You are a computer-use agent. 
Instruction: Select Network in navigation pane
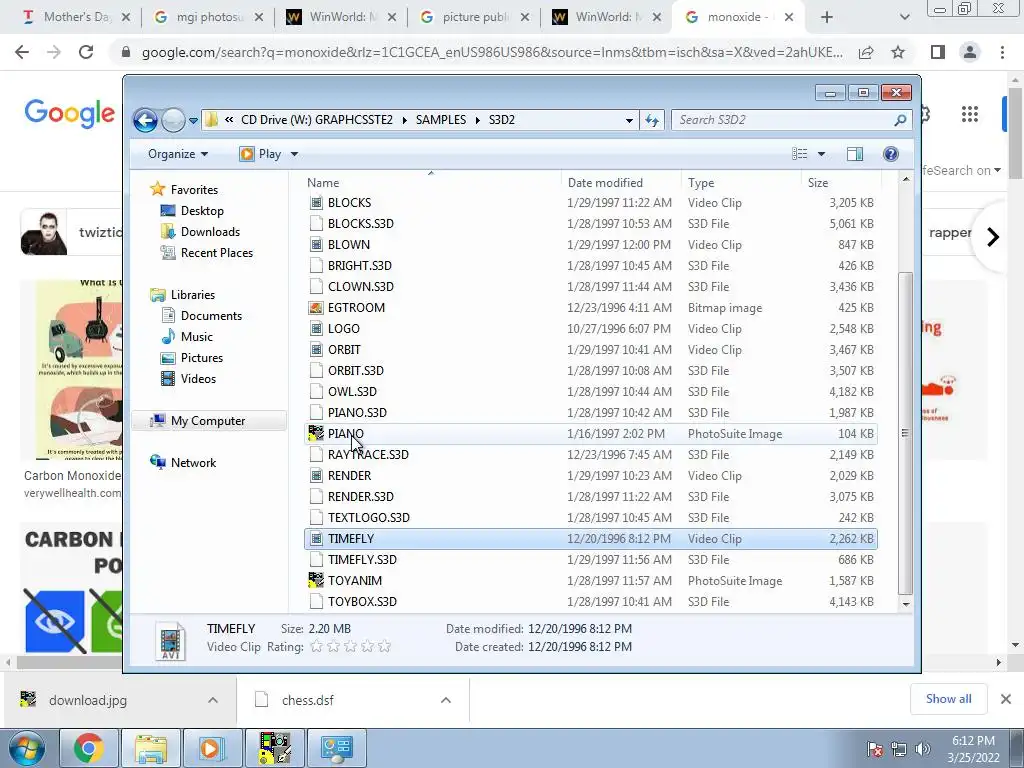click(184, 463)
